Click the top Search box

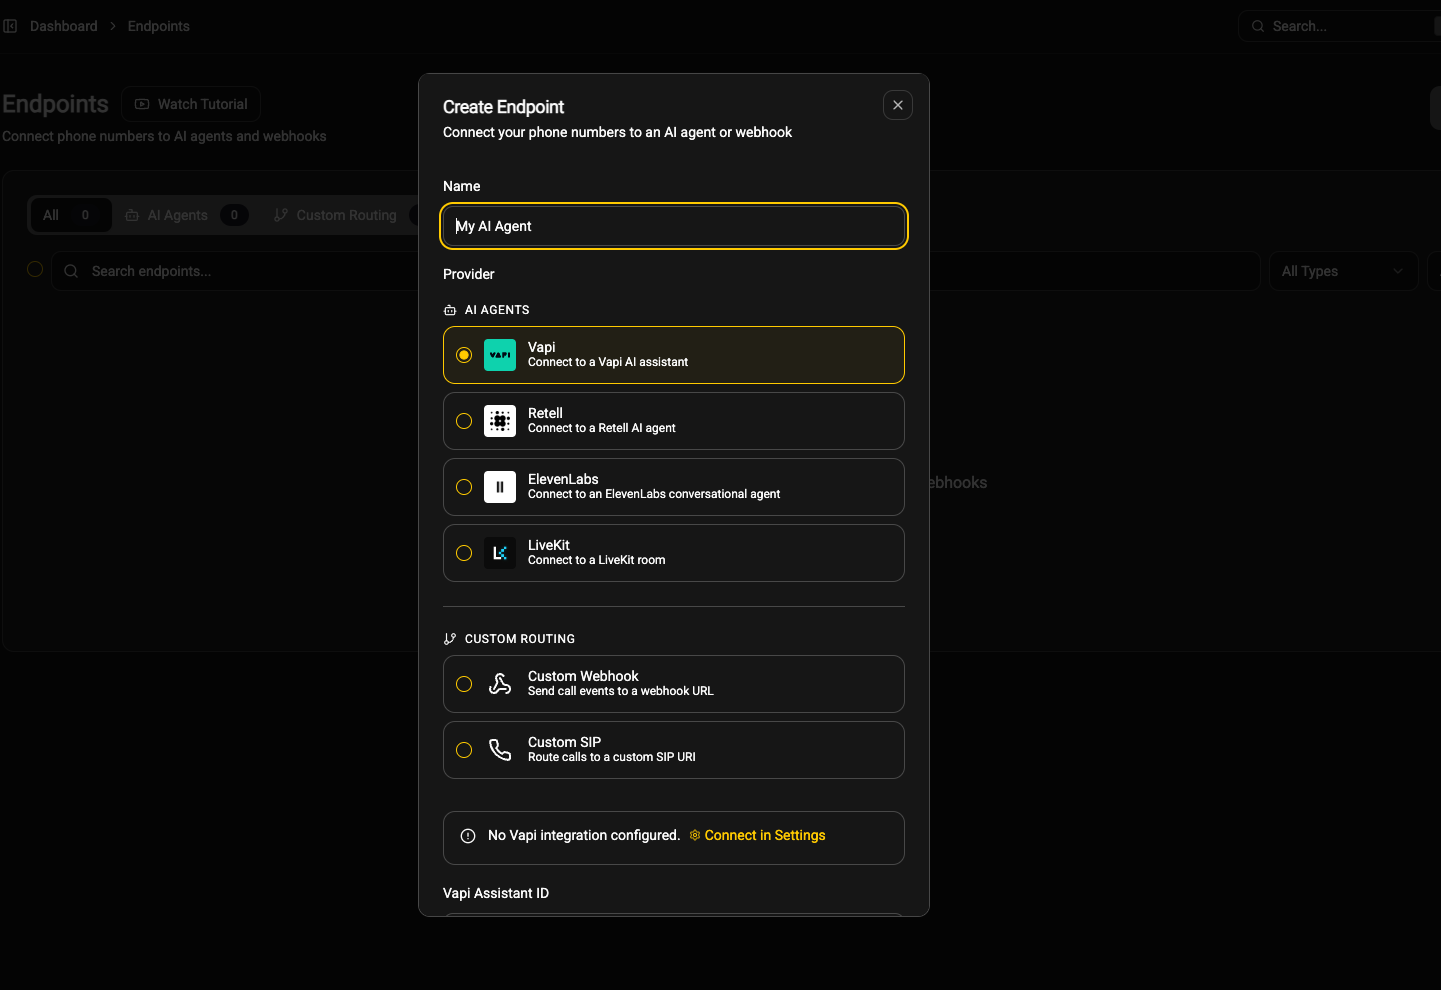pos(1340,26)
